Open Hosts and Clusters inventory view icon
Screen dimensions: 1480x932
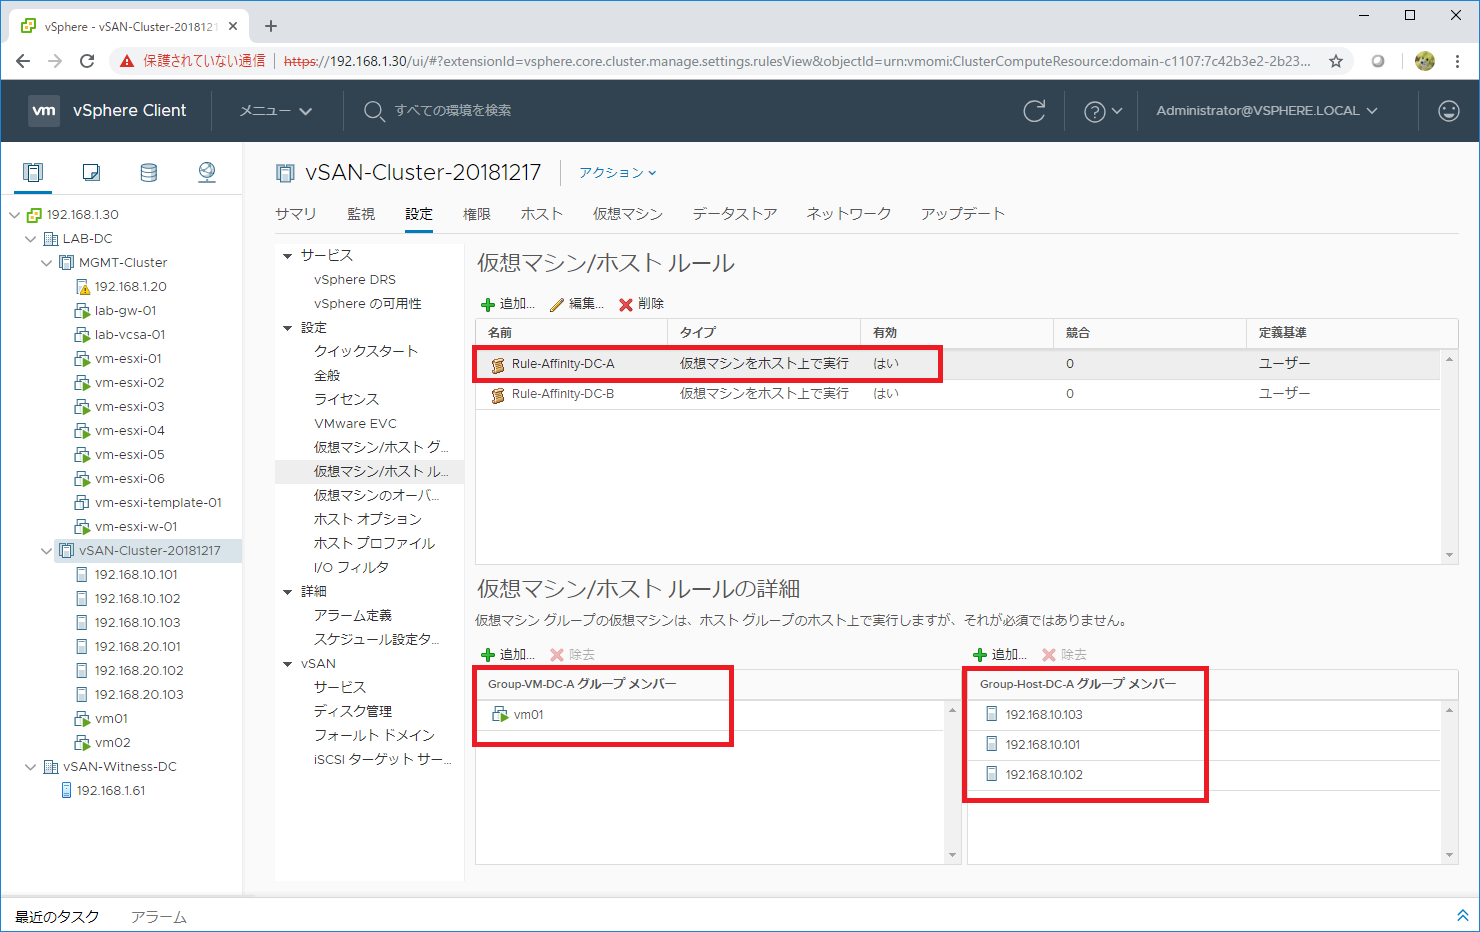click(33, 172)
